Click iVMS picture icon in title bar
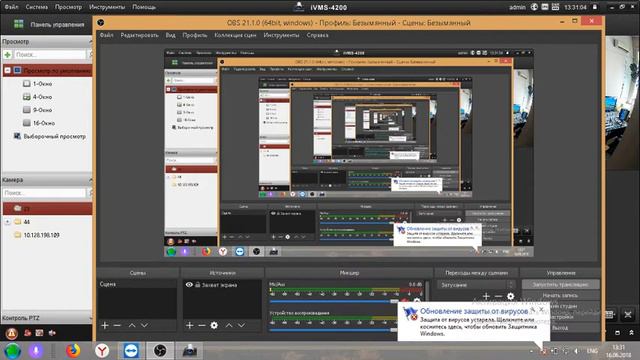 tap(545, 7)
